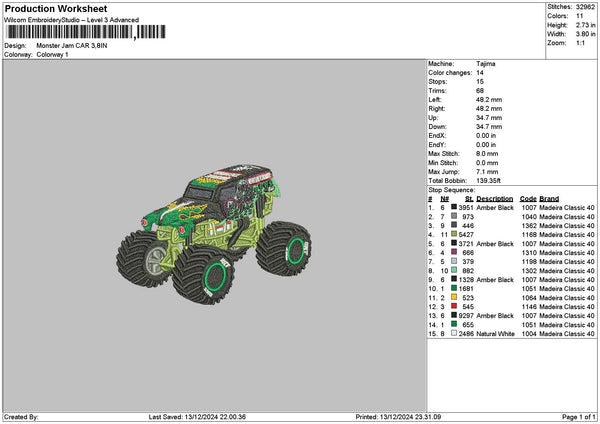Click stitch count 9297 in row 13

(x=466, y=316)
